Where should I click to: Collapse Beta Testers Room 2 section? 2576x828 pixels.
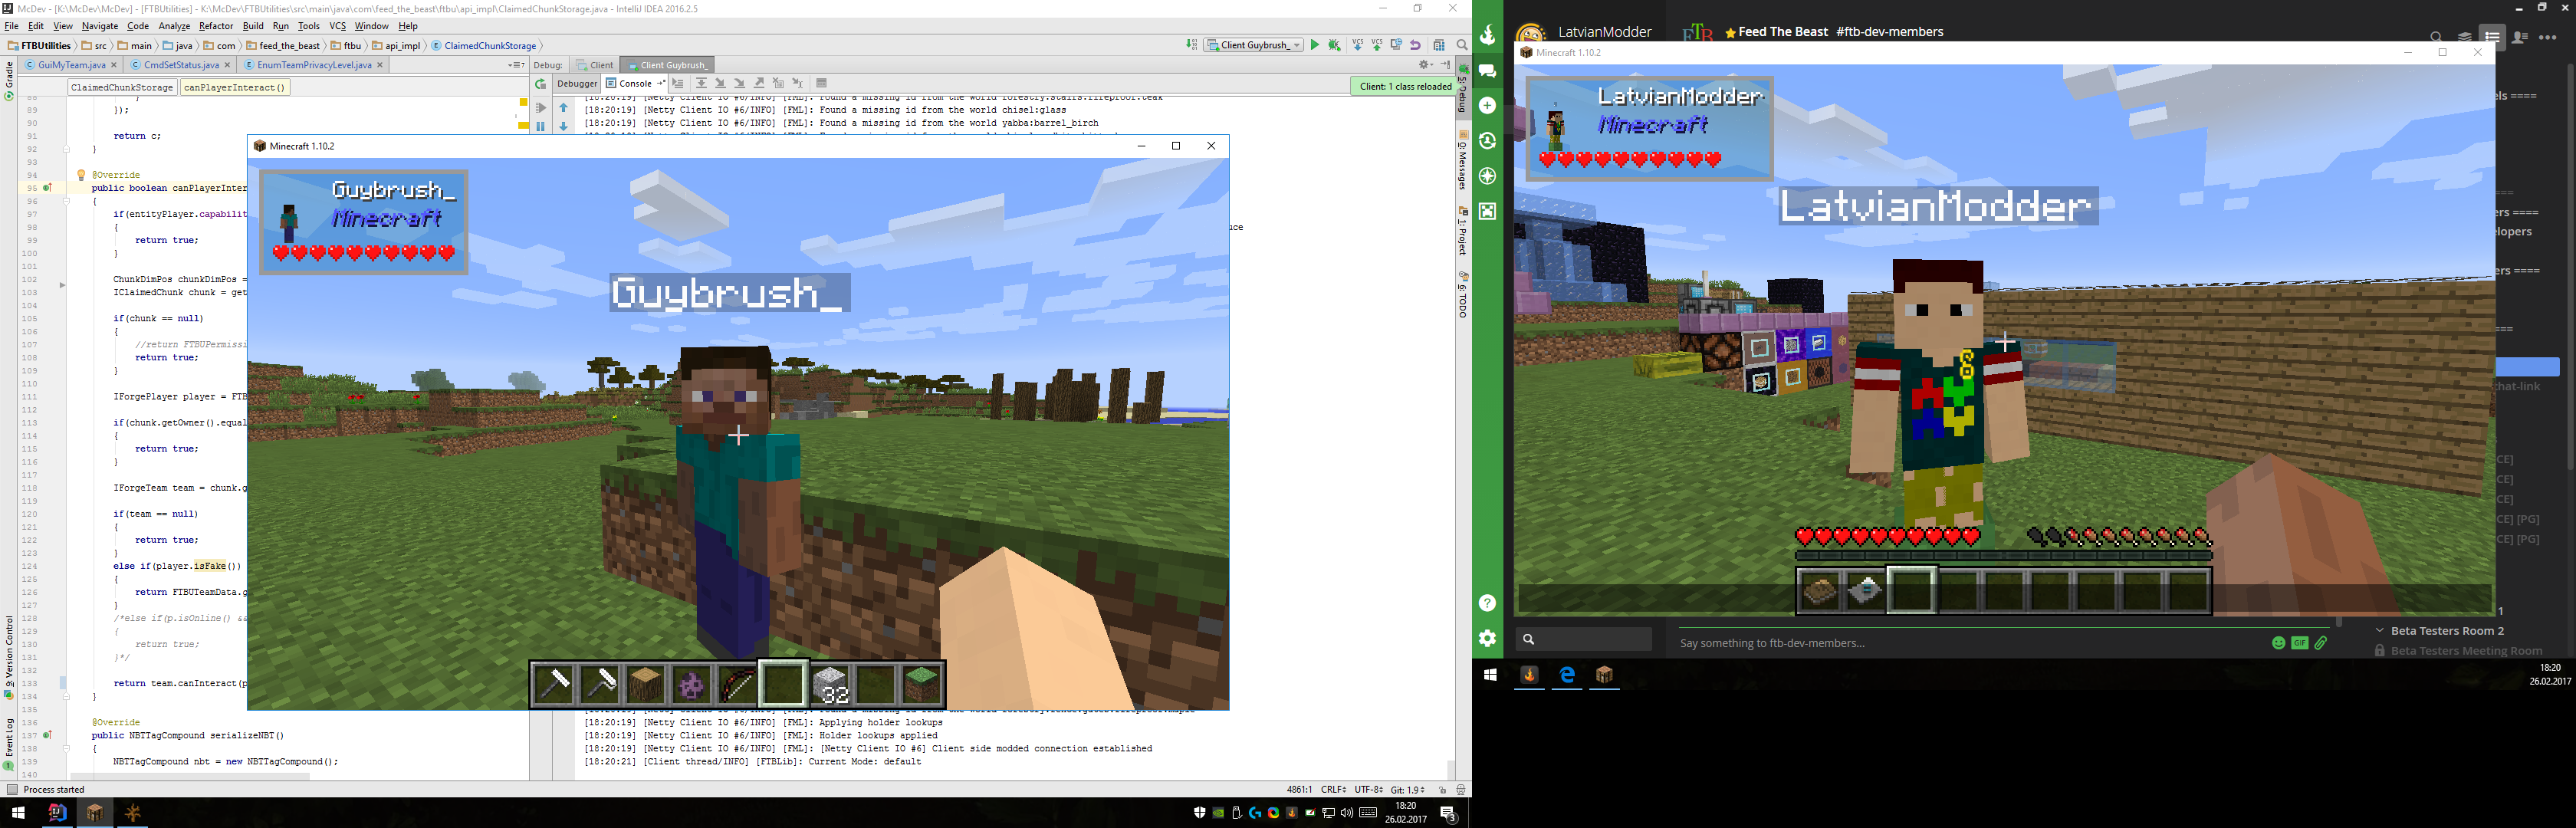(2380, 631)
